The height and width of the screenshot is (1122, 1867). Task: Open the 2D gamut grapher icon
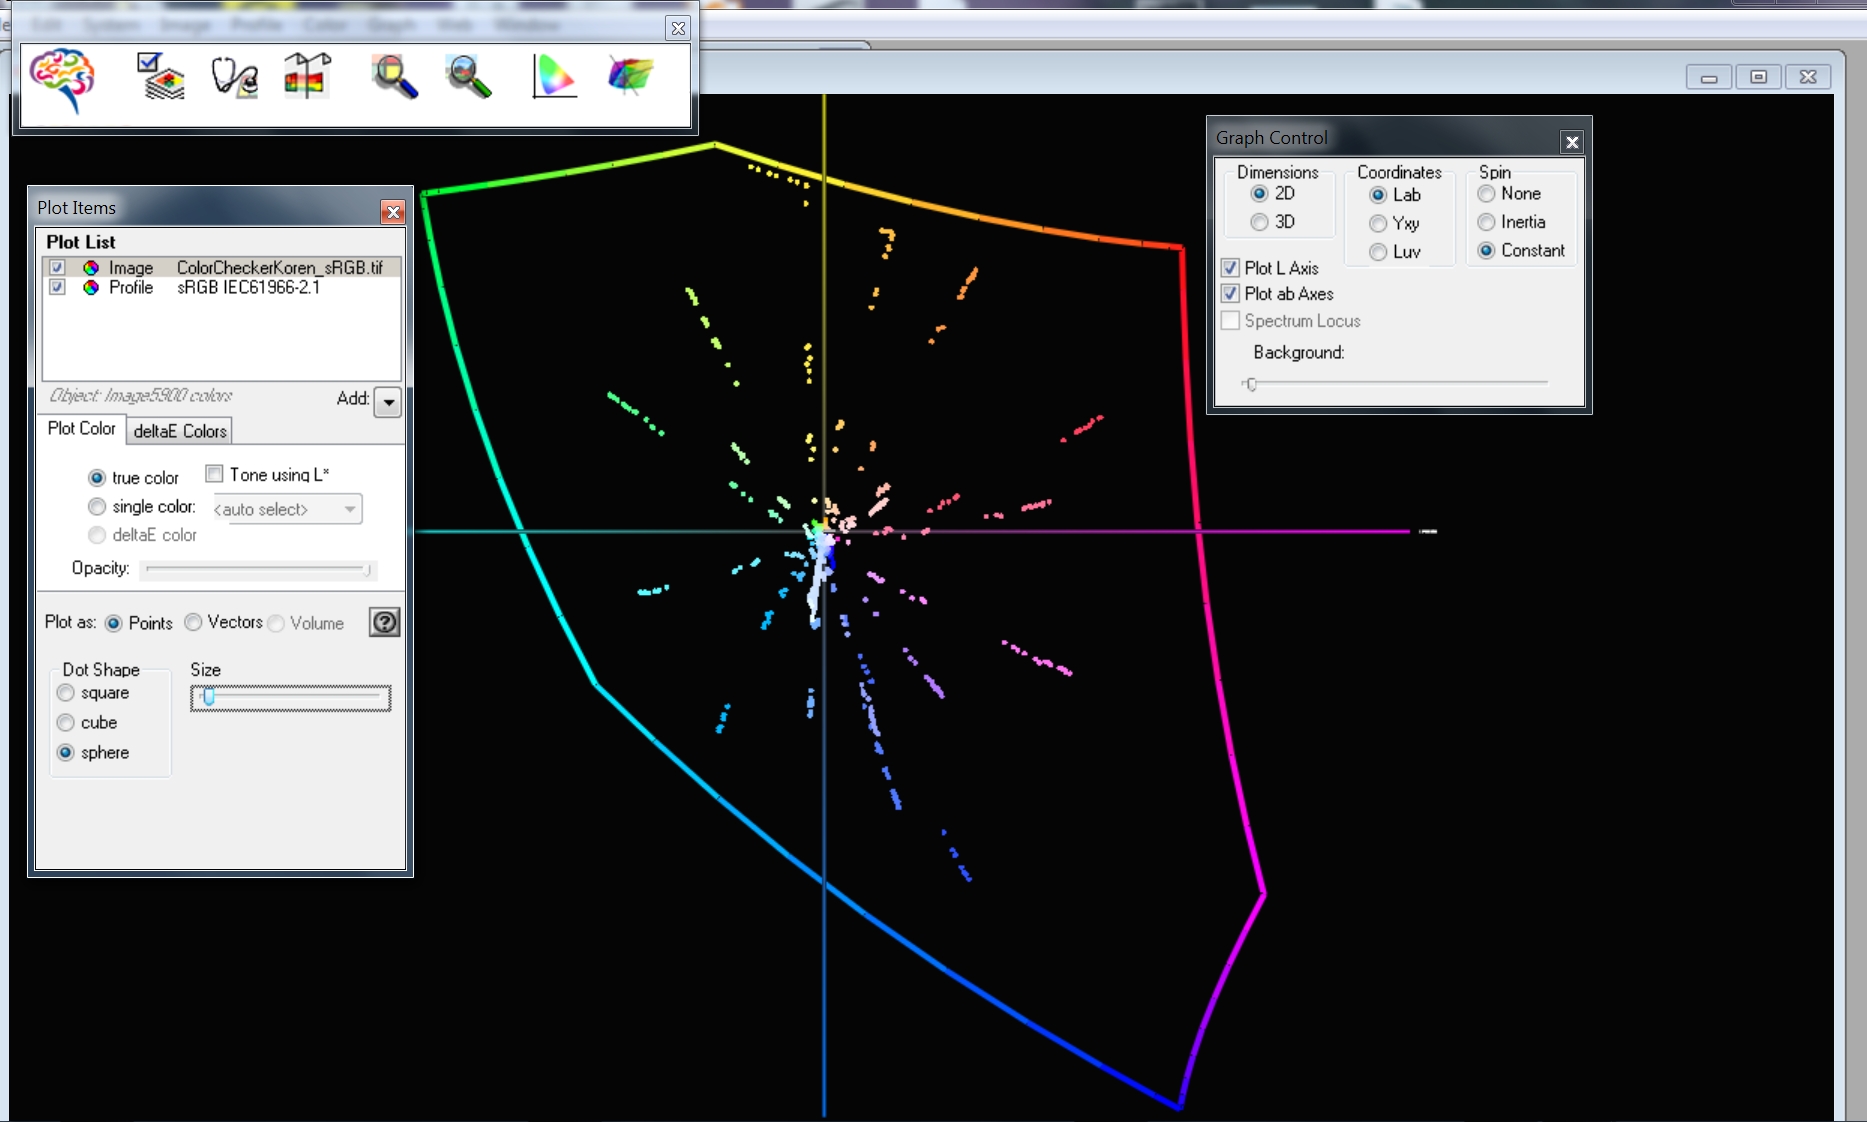554,76
